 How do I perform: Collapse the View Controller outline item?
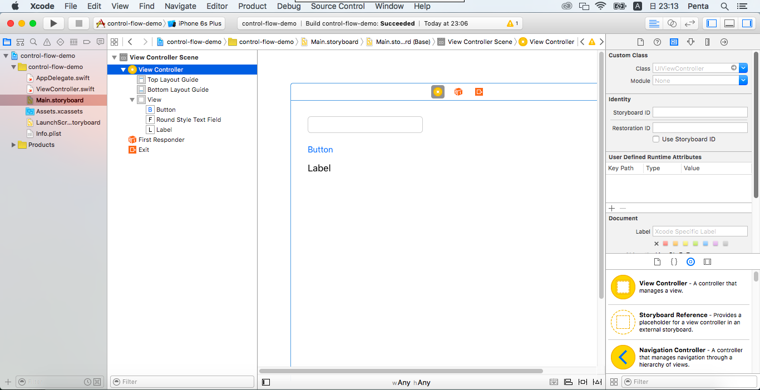tap(123, 70)
